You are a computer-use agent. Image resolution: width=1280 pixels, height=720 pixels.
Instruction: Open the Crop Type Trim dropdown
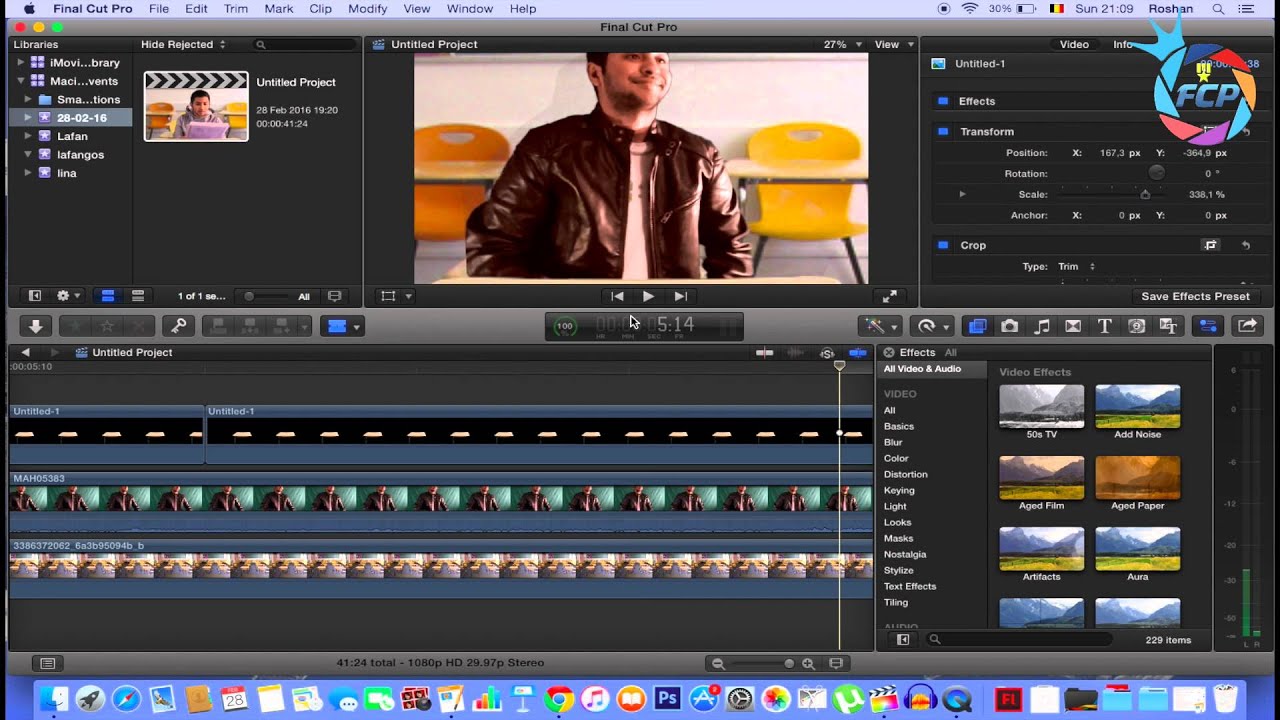pyautogui.click(x=1076, y=267)
